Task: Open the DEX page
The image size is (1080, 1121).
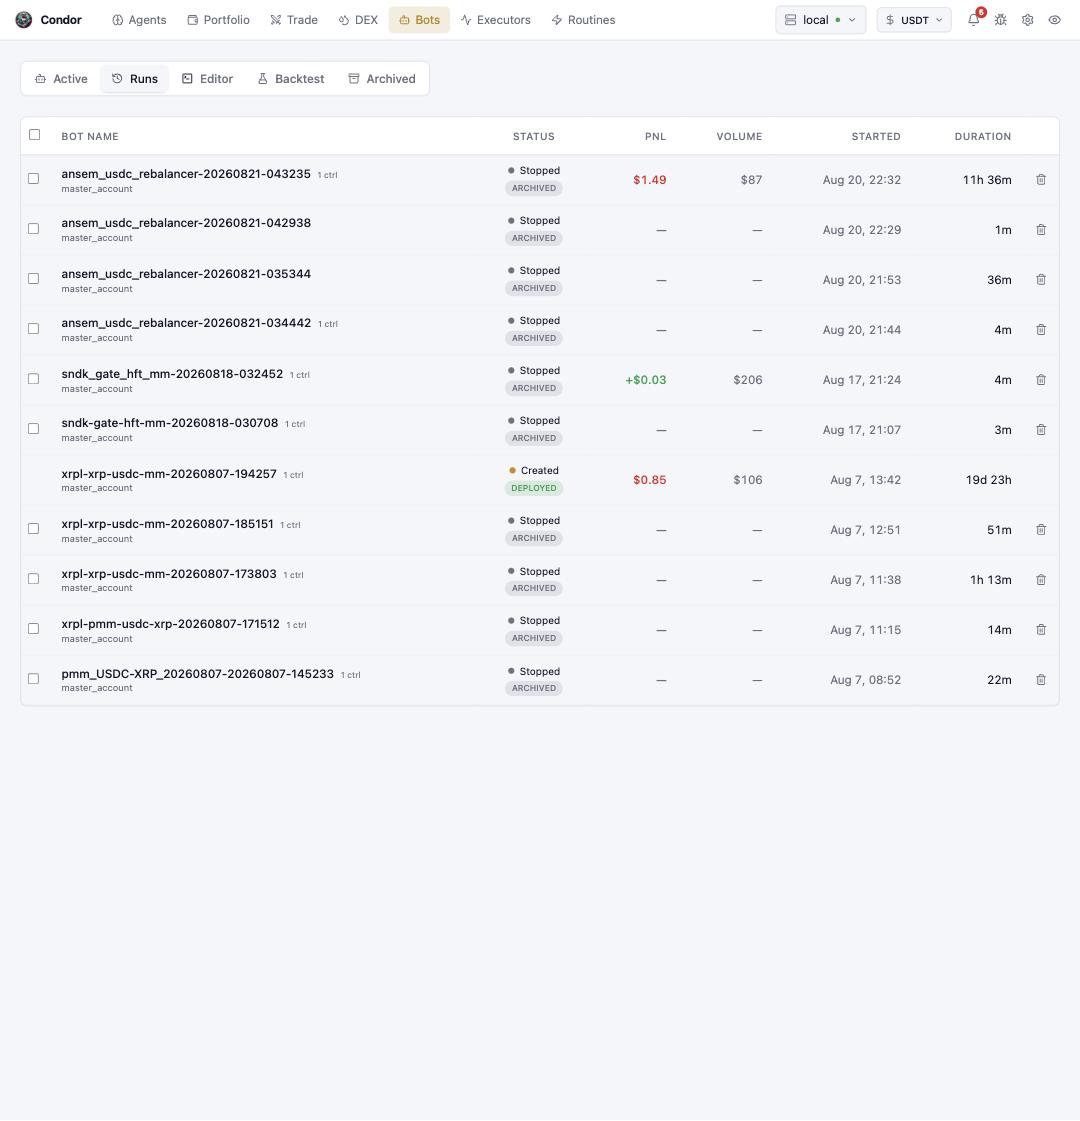Action: [357, 20]
